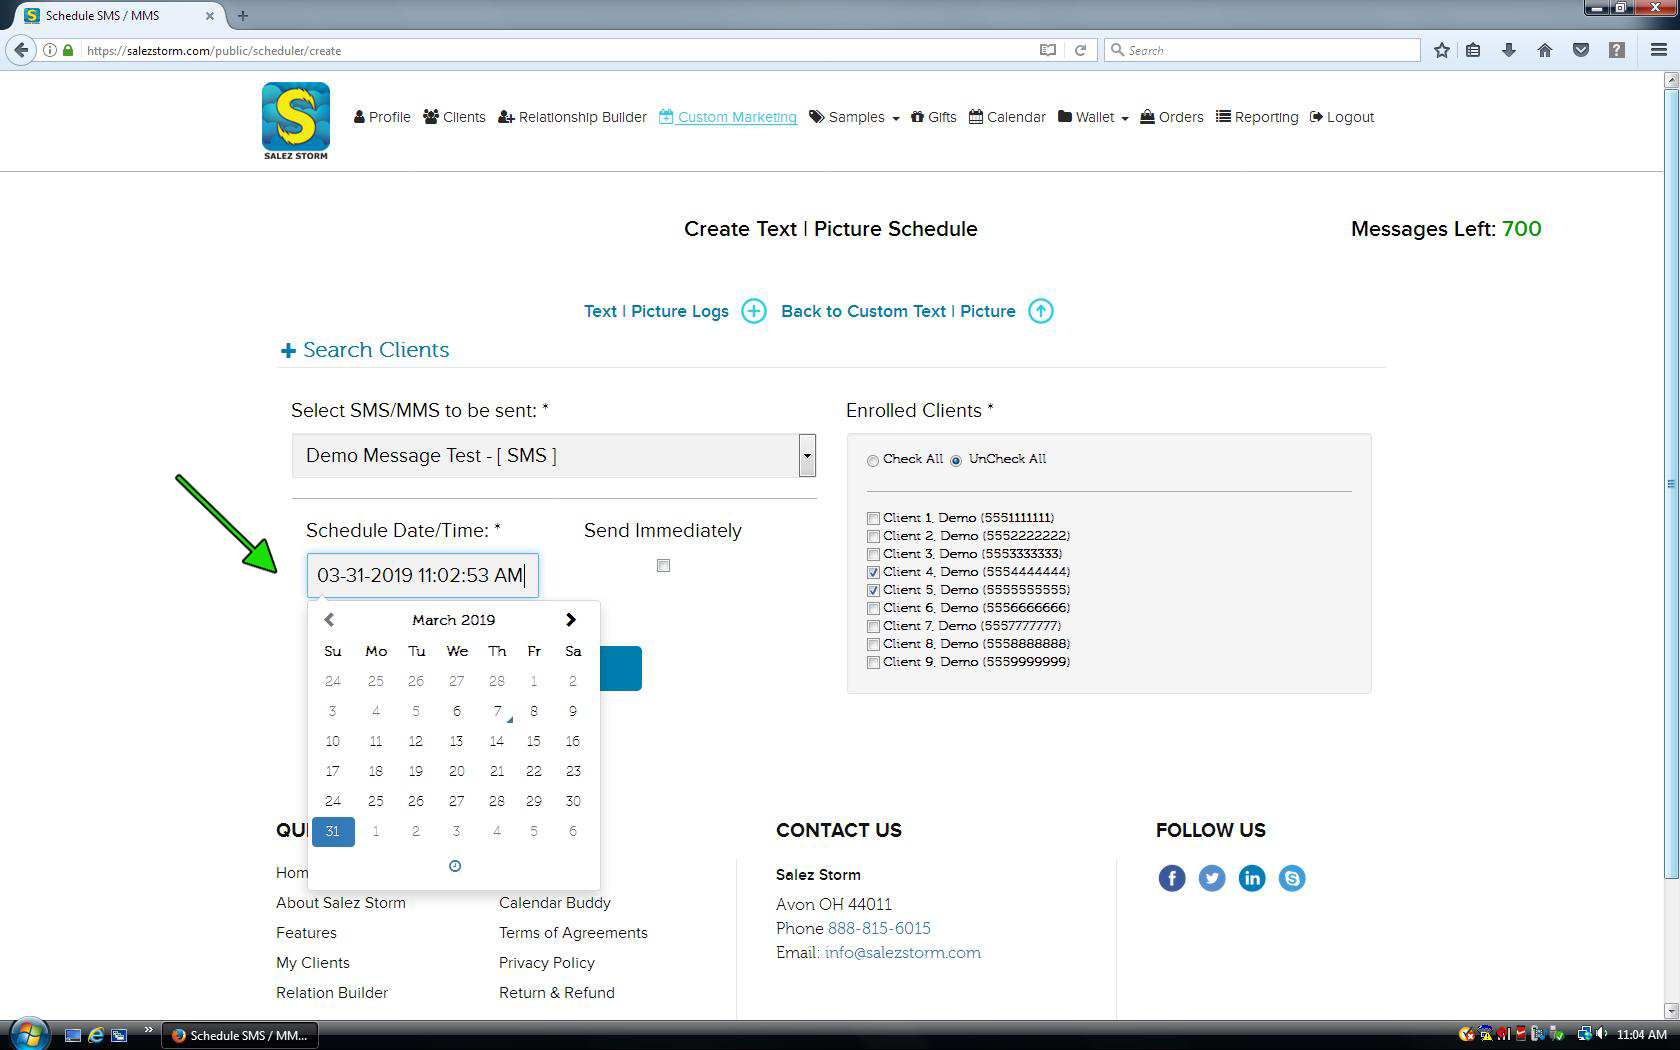Open the Relationship Builder menu item
Viewport: 1680px width, 1050px height.
[572, 117]
